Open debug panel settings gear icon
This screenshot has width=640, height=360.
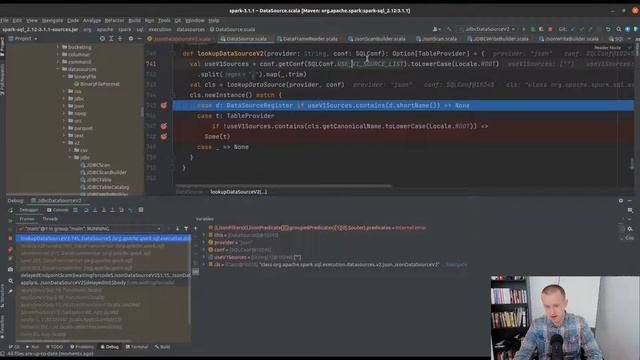621,200
